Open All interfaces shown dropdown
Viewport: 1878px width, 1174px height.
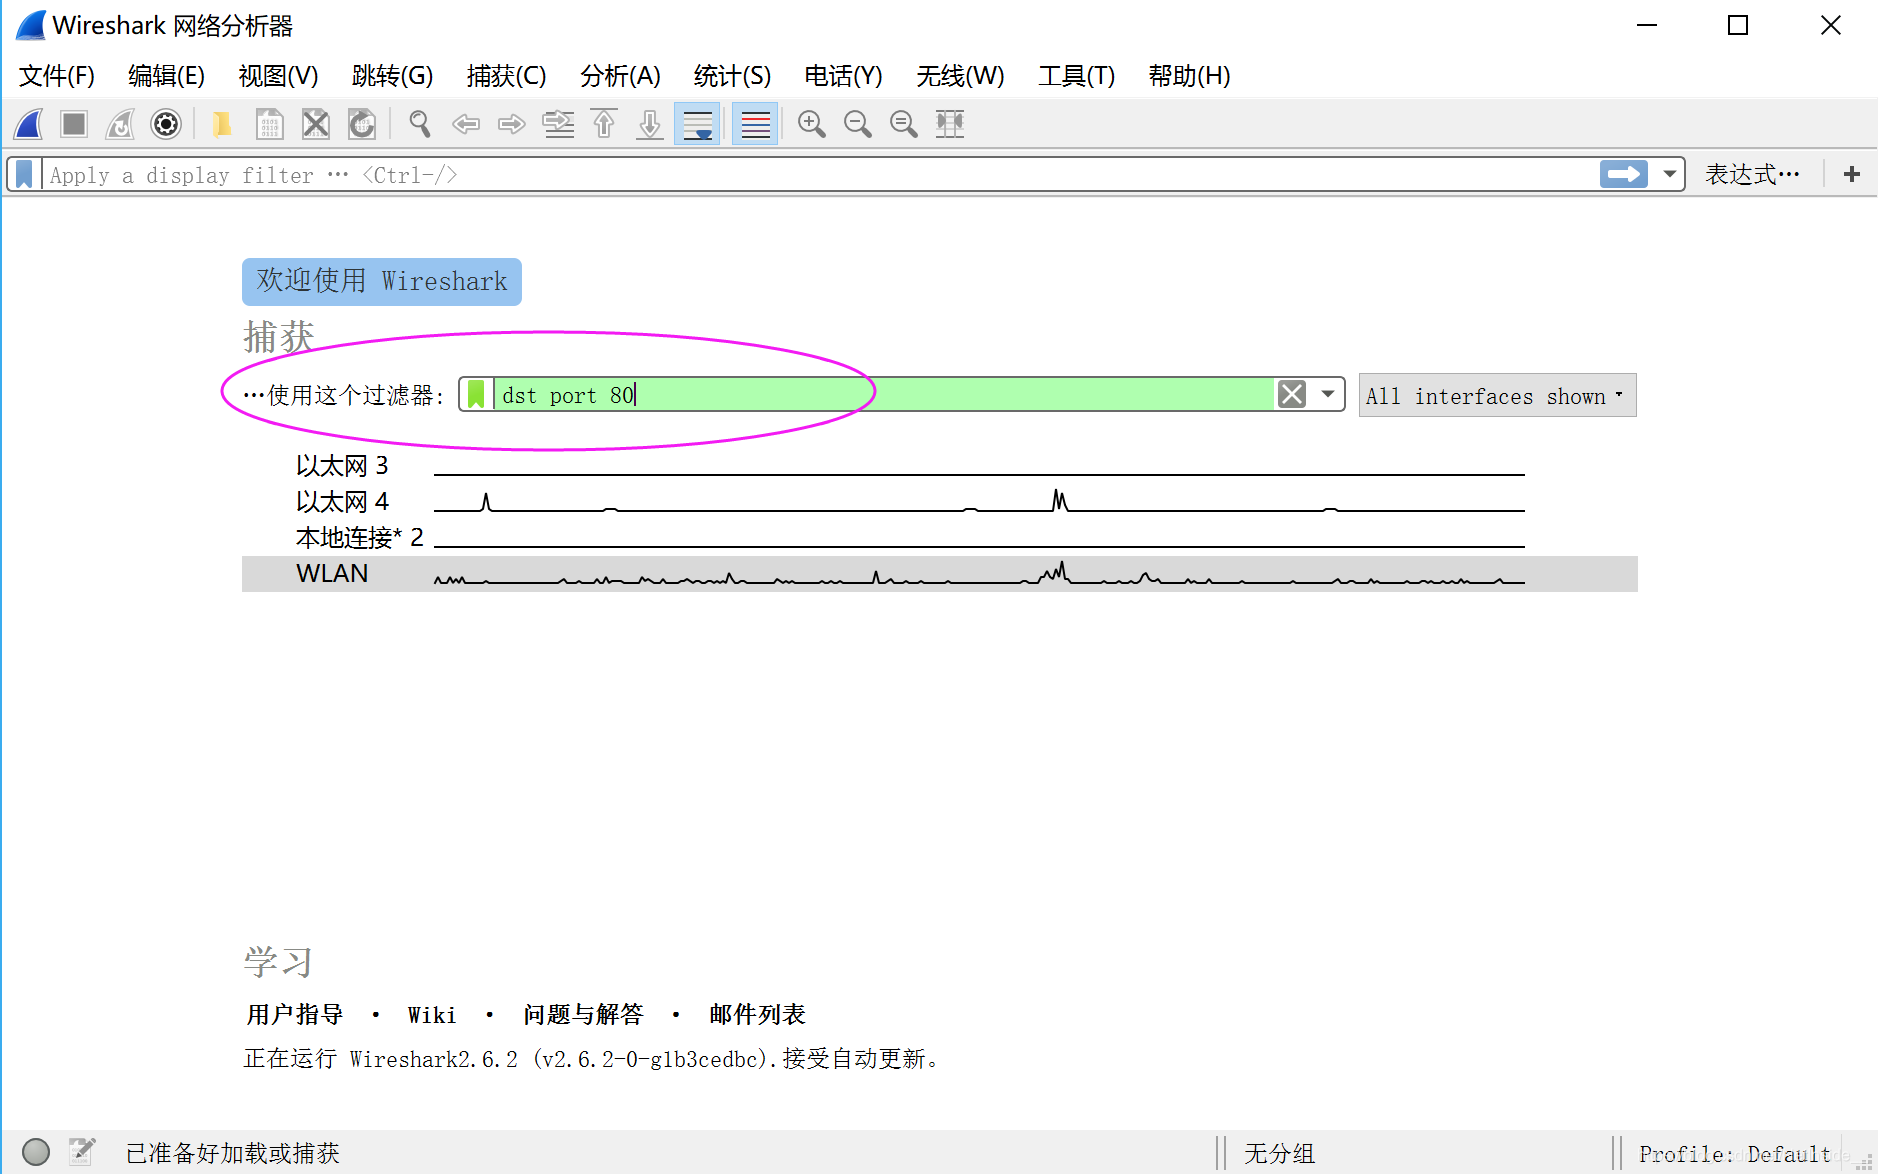pyautogui.click(x=1497, y=396)
